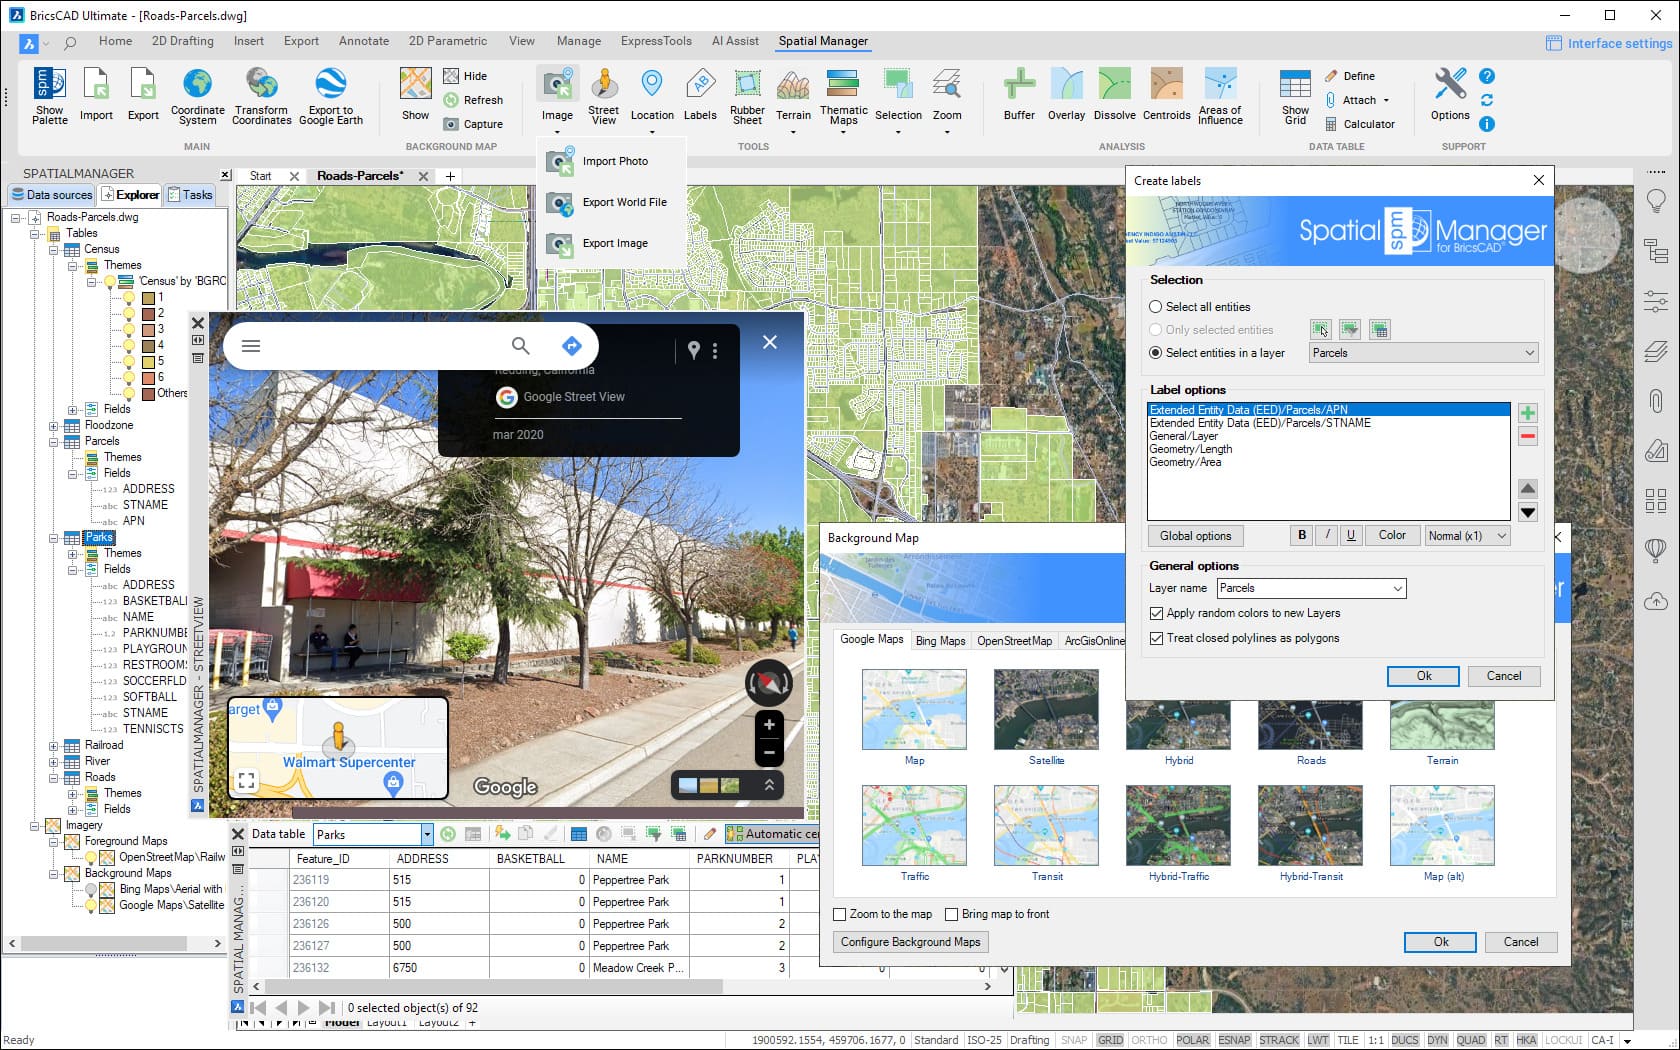Screen dimensions: 1680x1050
Task: Select the Hybrid-Transit map thumbnail
Action: (1310, 825)
